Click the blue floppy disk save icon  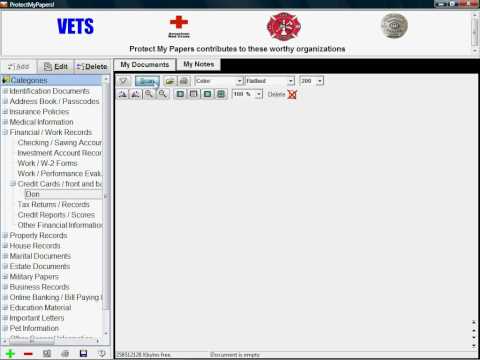point(83,354)
